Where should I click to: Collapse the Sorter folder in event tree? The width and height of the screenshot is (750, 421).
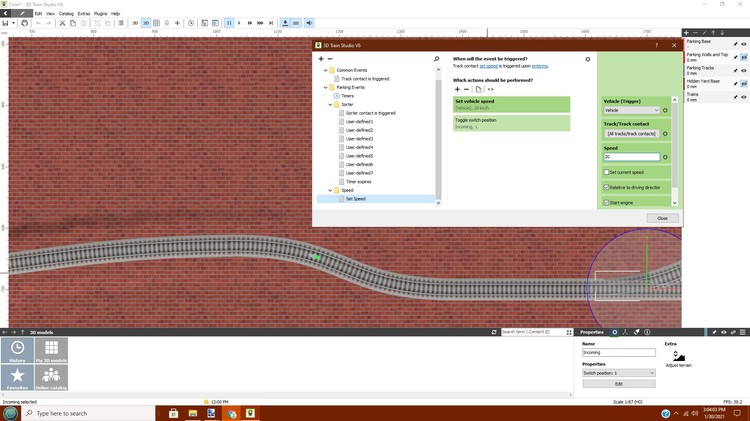(328, 104)
